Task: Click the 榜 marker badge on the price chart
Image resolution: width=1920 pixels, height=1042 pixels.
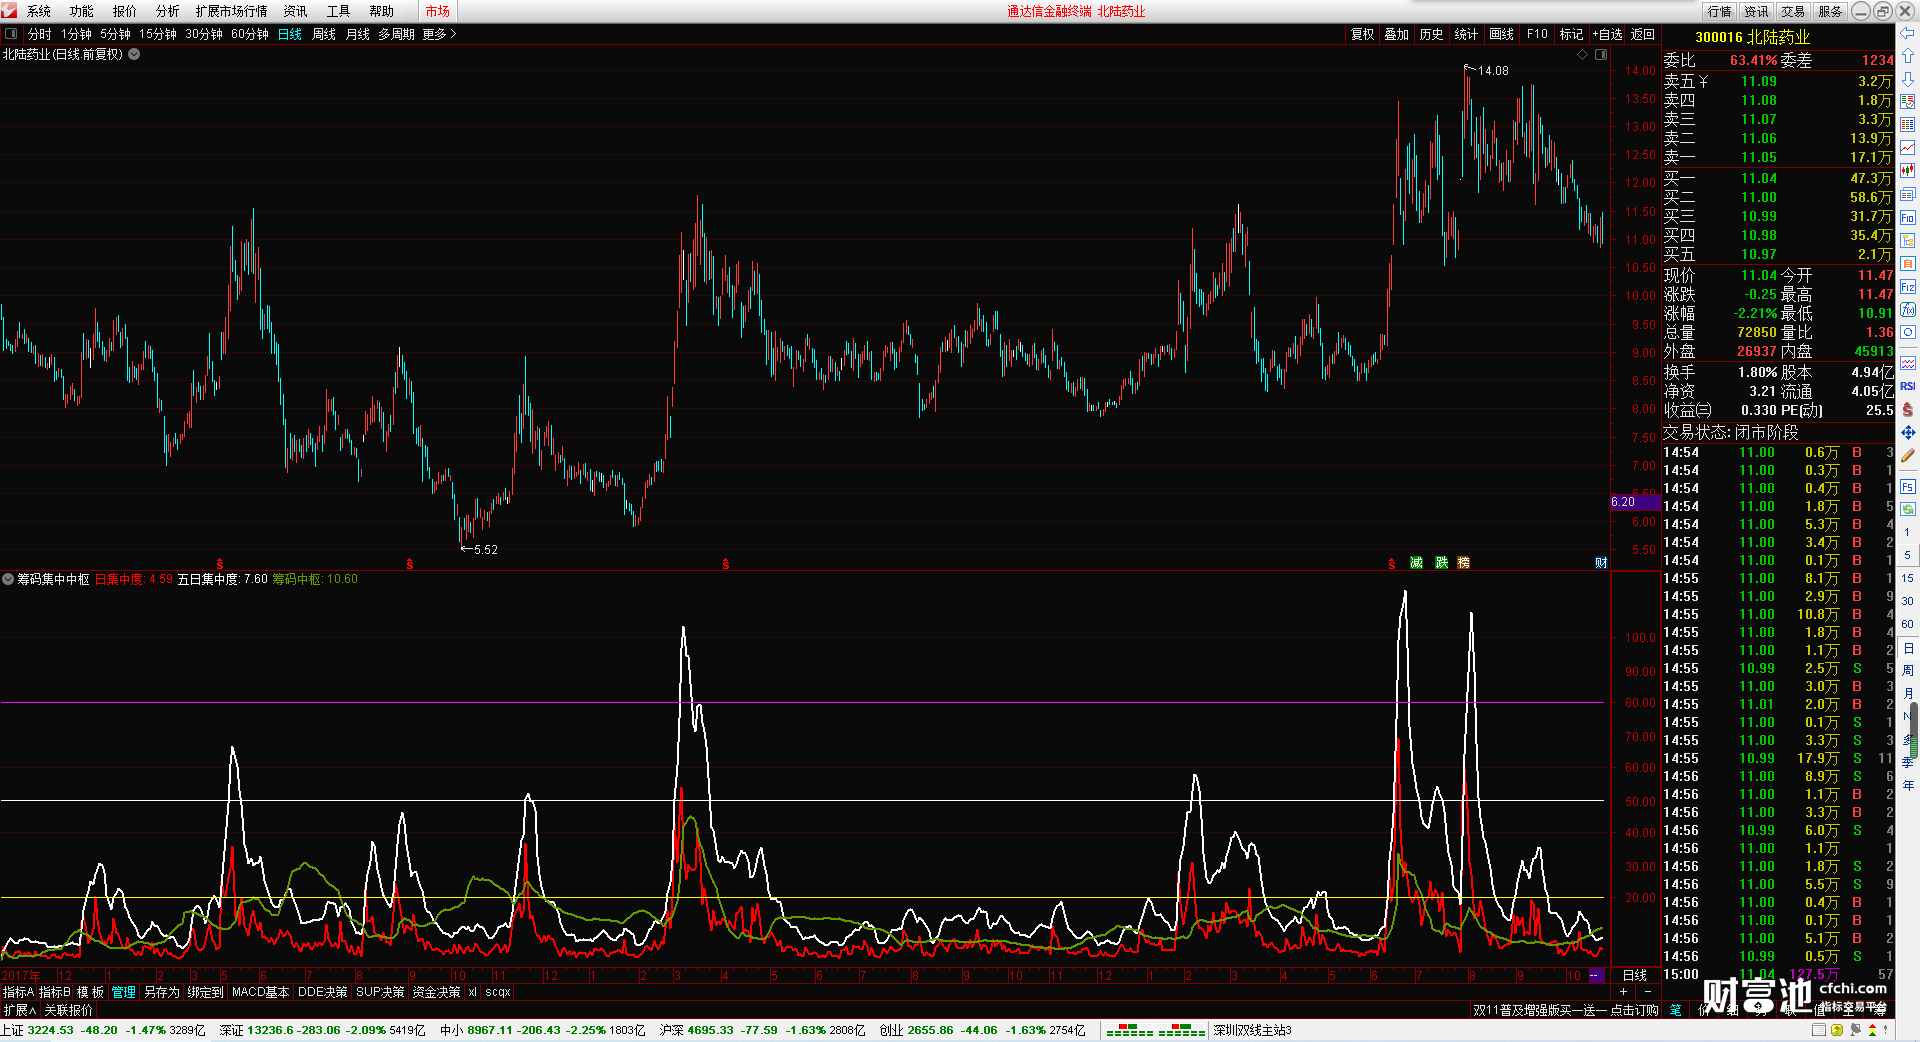Action: point(1464,563)
